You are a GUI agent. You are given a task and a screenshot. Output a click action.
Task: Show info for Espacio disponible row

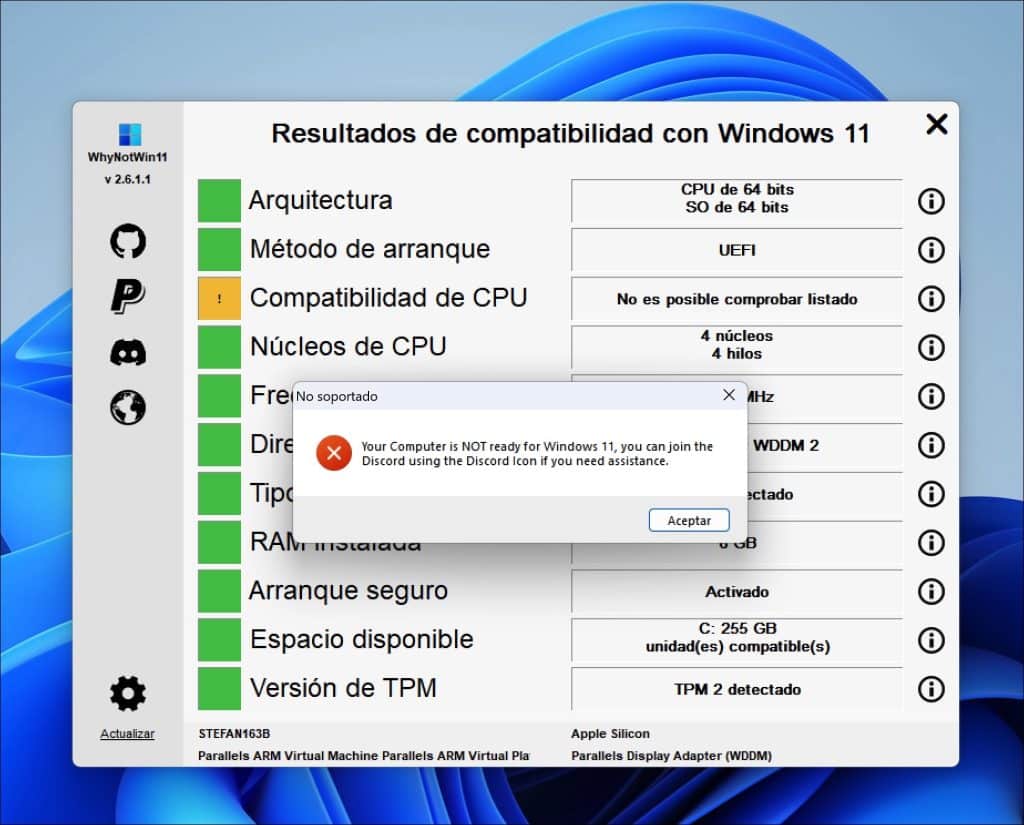click(931, 640)
